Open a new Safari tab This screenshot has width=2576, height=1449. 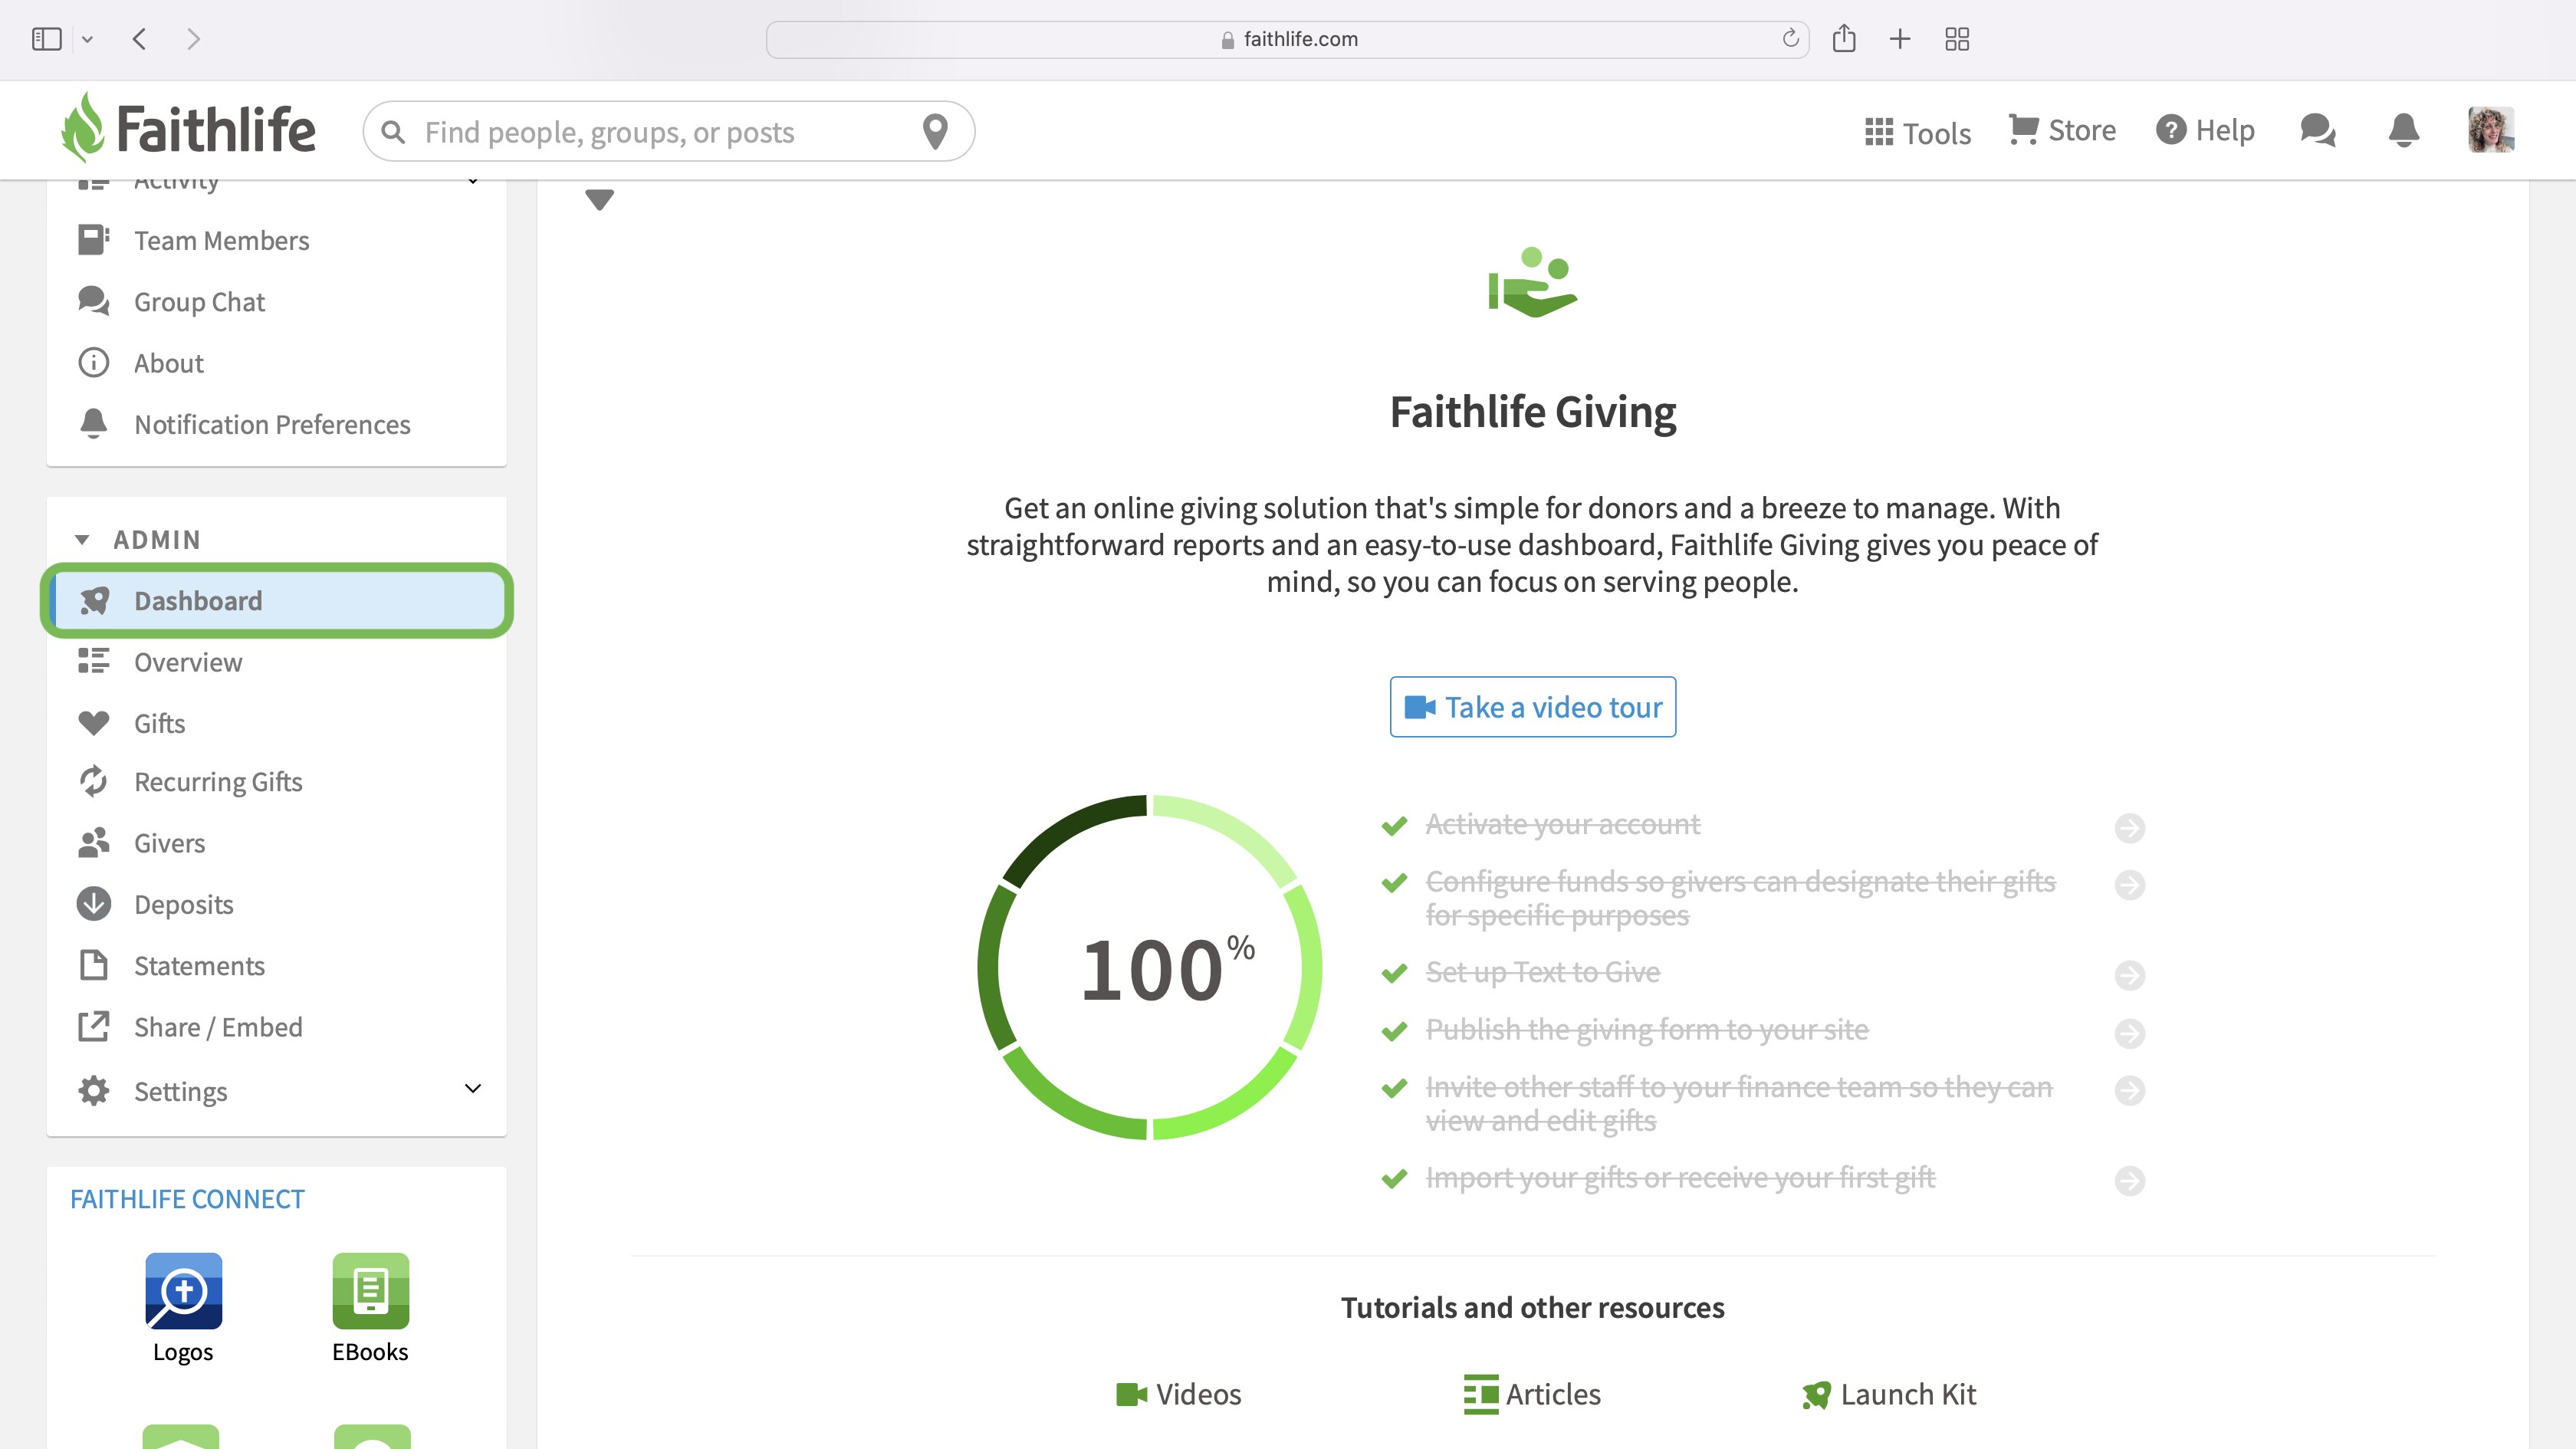[x=1900, y=39]
